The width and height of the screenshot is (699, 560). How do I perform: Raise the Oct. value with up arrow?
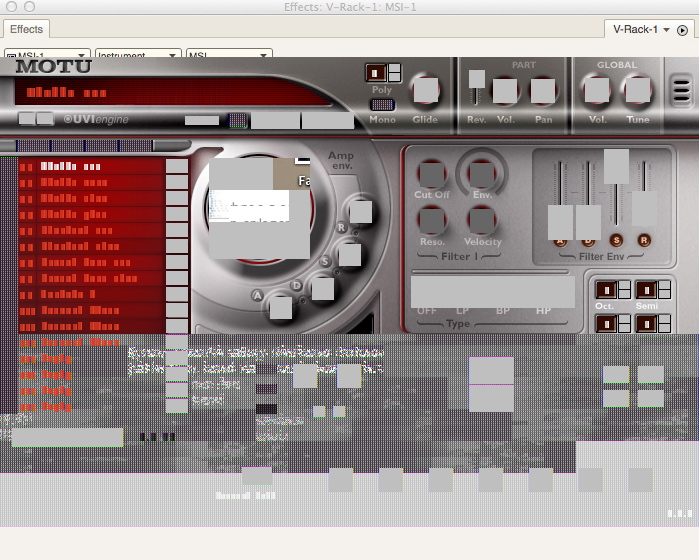(624, 285)
